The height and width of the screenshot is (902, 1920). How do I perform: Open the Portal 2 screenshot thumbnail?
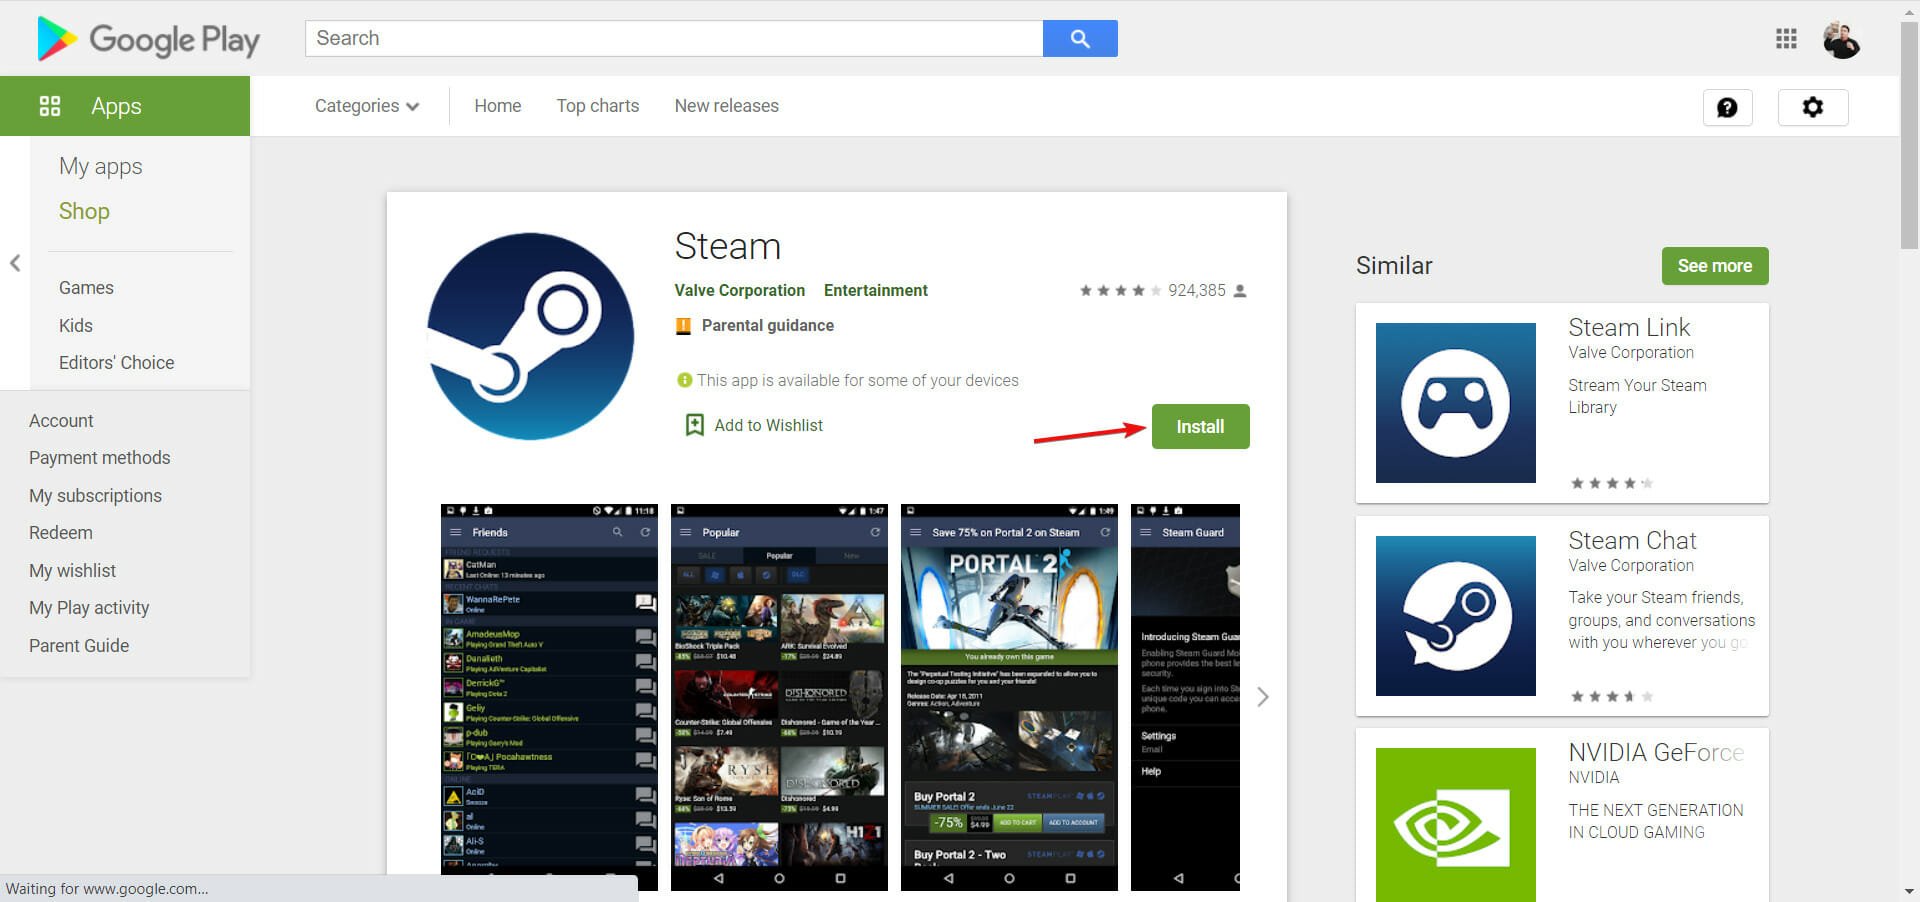(1009, 697)
